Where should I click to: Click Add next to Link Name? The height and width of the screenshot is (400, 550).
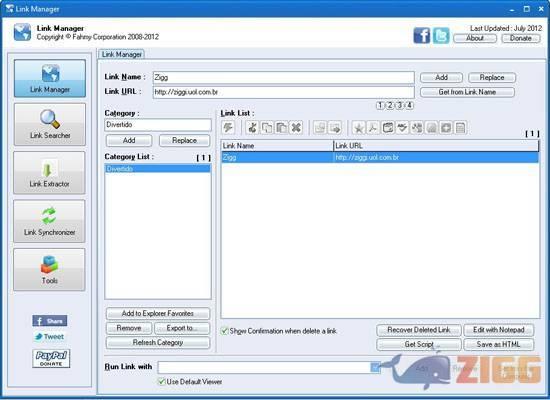441,77
